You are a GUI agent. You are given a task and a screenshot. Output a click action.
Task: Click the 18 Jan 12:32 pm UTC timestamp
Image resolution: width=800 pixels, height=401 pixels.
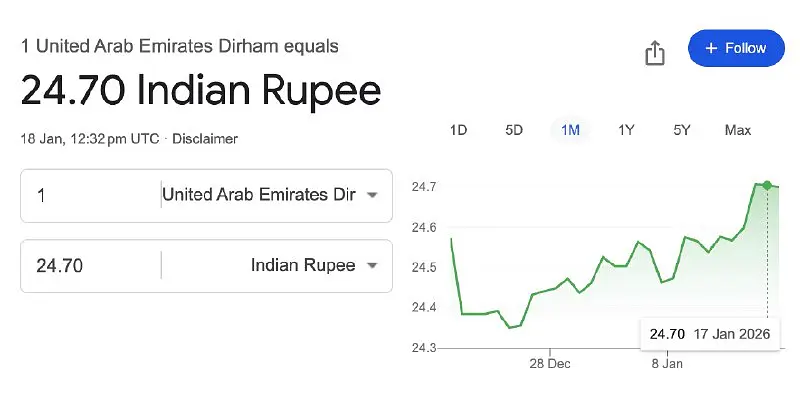coord(89,139)
